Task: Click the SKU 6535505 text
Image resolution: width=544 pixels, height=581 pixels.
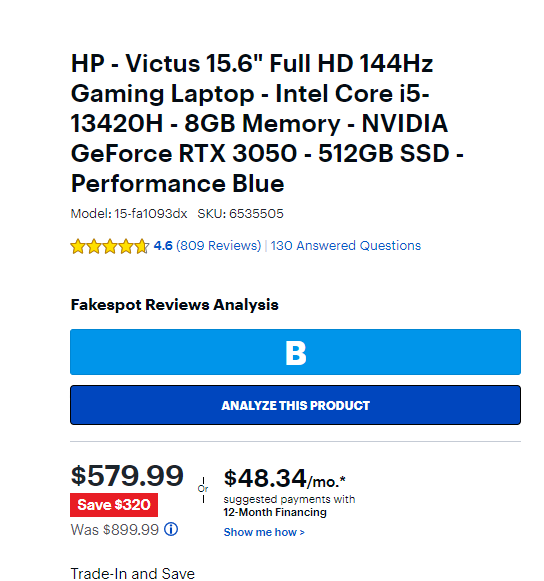Action: coord(241,214)
